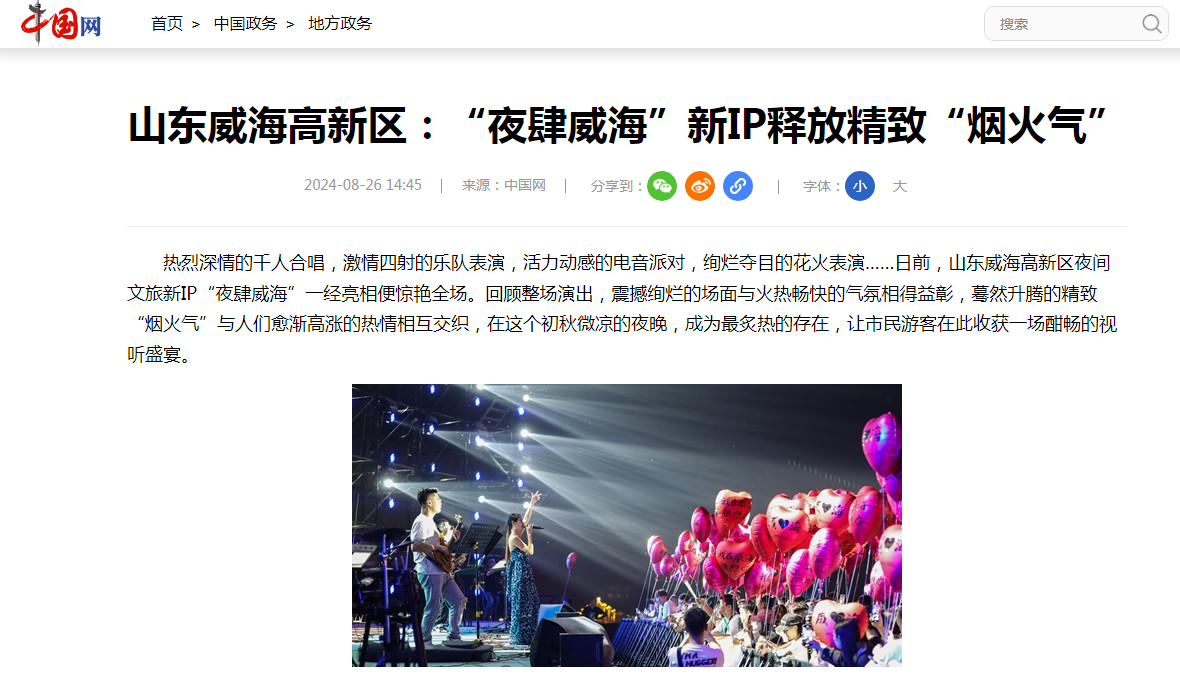The height and width of the screenshot is (675, 1180).
Task: Click the opening paragraph starting 热烈深情的千人合唱
Action: click(622, 309)
